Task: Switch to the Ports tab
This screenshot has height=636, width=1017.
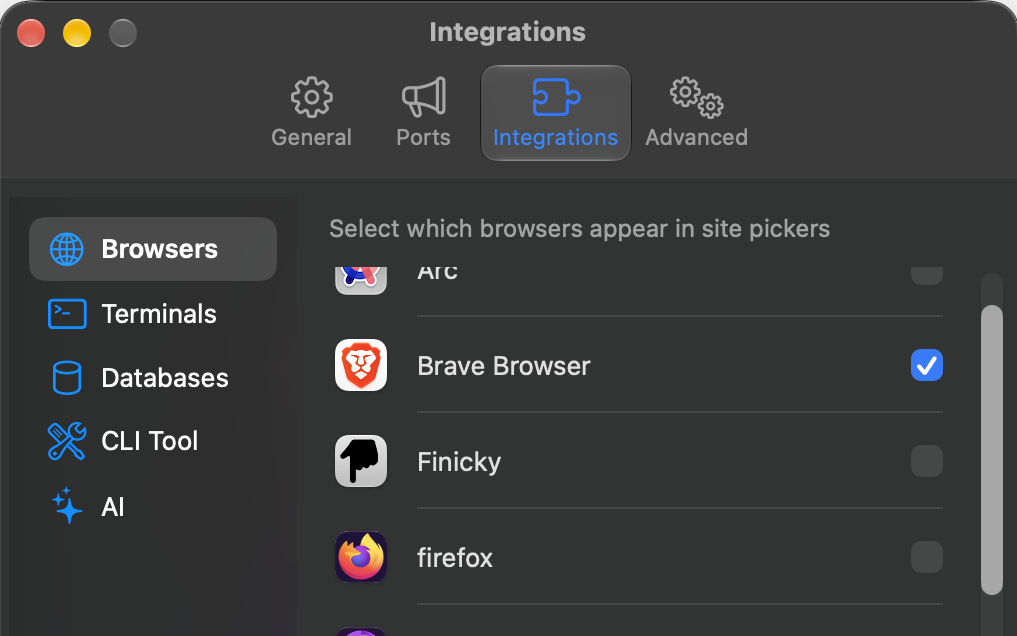Action: pyautogui.click(x=424, y=113)
